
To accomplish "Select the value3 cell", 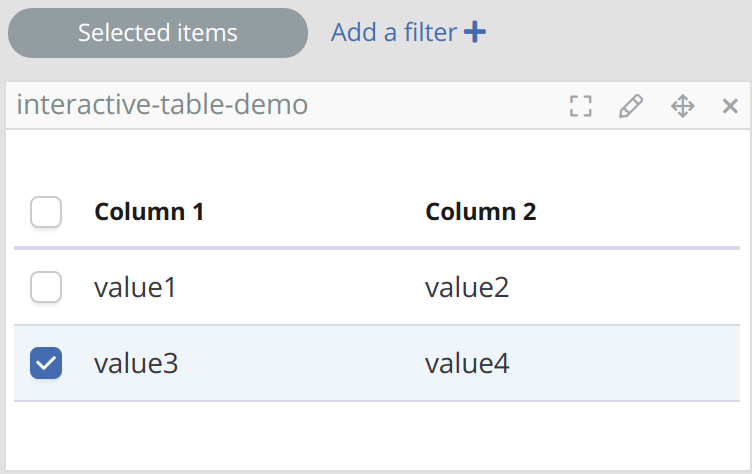I will tap(136, 363).
